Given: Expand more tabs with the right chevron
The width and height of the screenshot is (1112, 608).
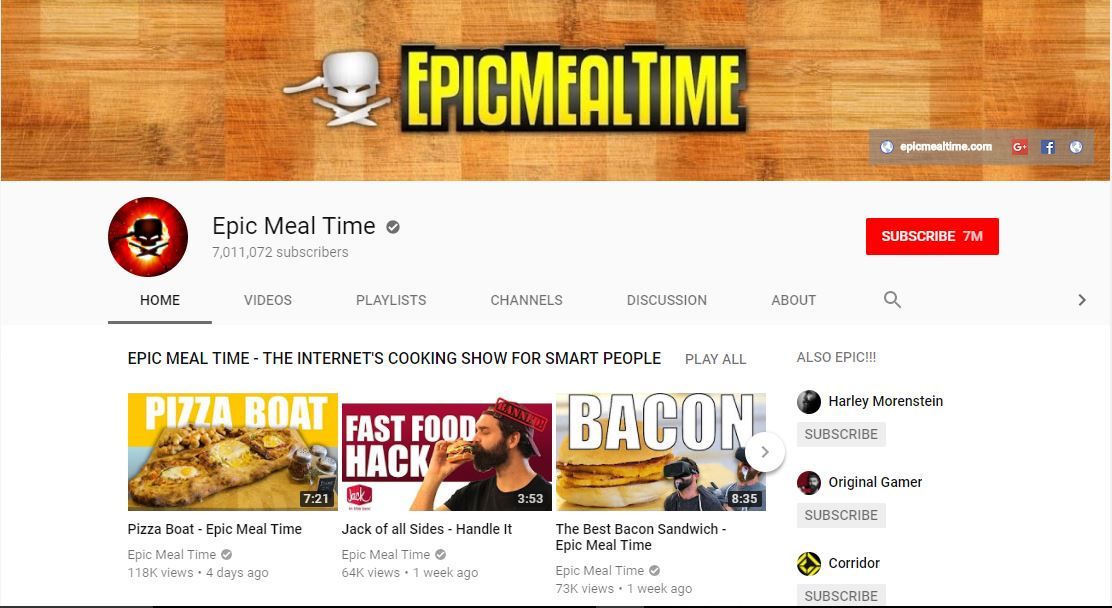Looking at the screenshot, I should [x=1082, y=300].
